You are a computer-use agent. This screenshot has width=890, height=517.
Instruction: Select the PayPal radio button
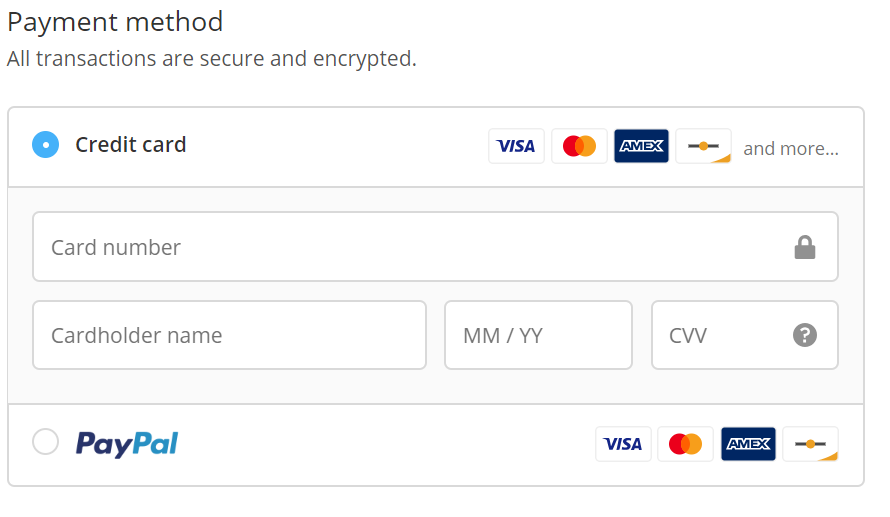pos(45,442)
